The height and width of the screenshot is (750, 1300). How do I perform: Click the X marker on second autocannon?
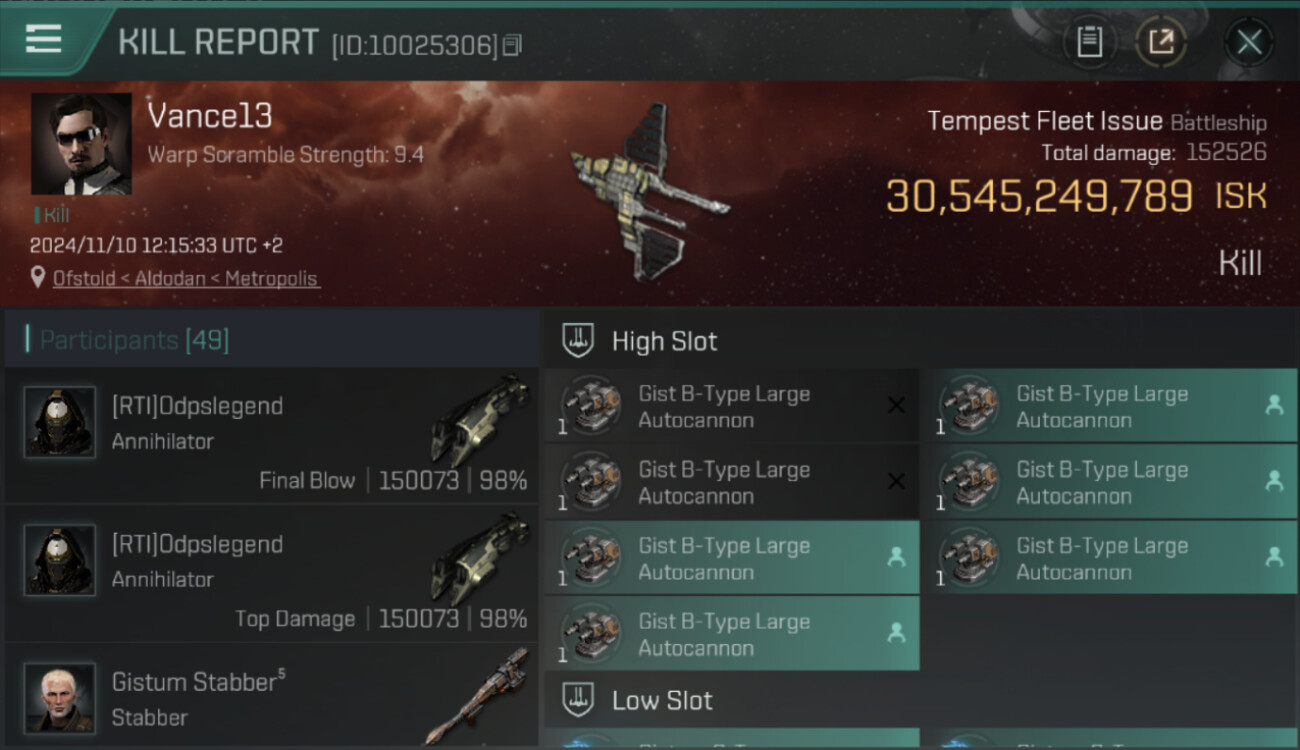(x=896, y=482)
